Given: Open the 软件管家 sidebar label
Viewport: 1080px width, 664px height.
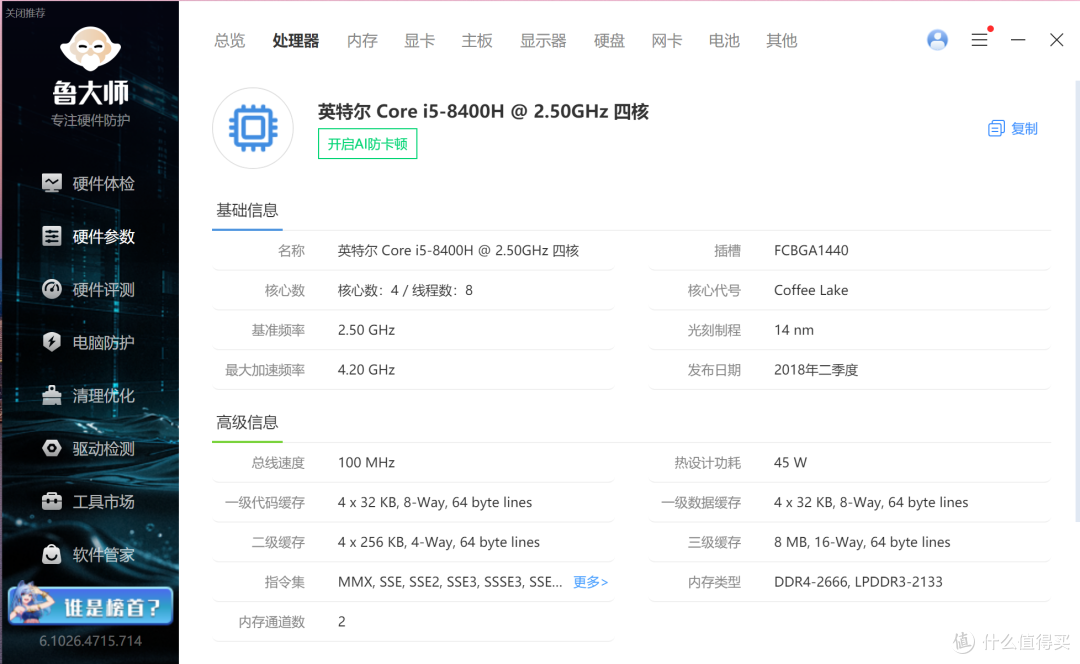Looking at the screenshot, I should pyautogui.click(x=103, y=554).
